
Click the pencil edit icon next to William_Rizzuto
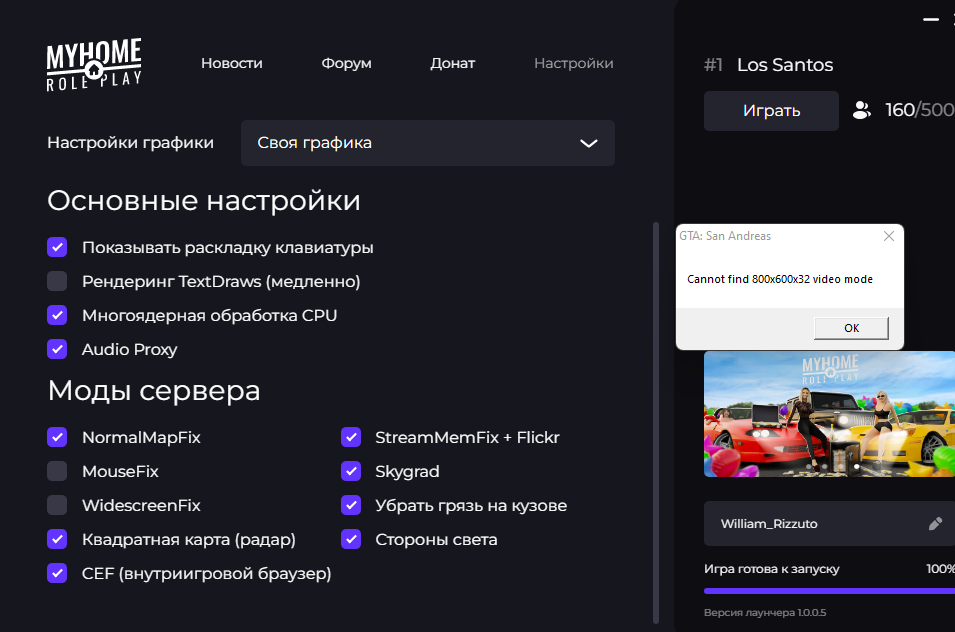click(x=936, y=524)
